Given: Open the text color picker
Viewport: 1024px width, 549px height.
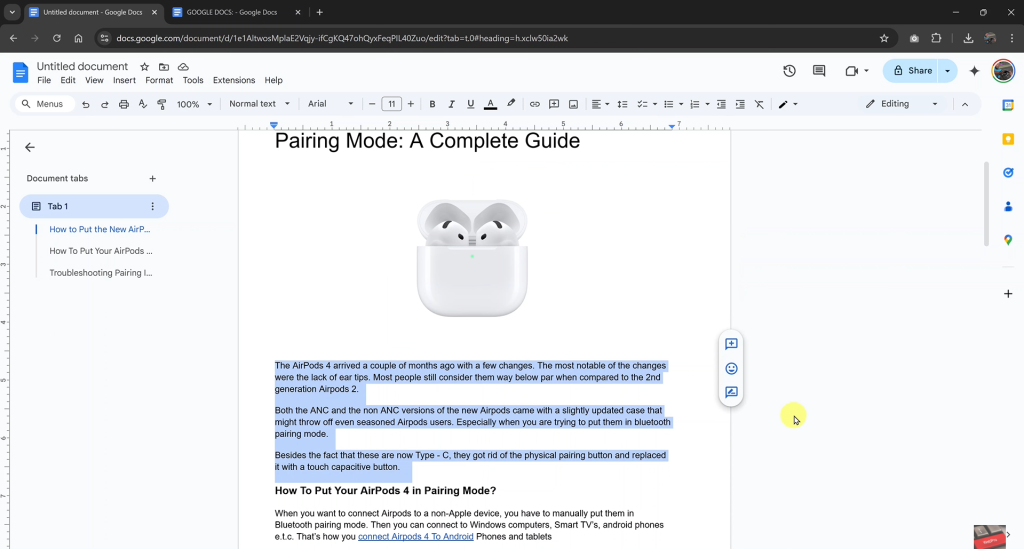Looking at the screenshot, I should [x=490, y=104].
